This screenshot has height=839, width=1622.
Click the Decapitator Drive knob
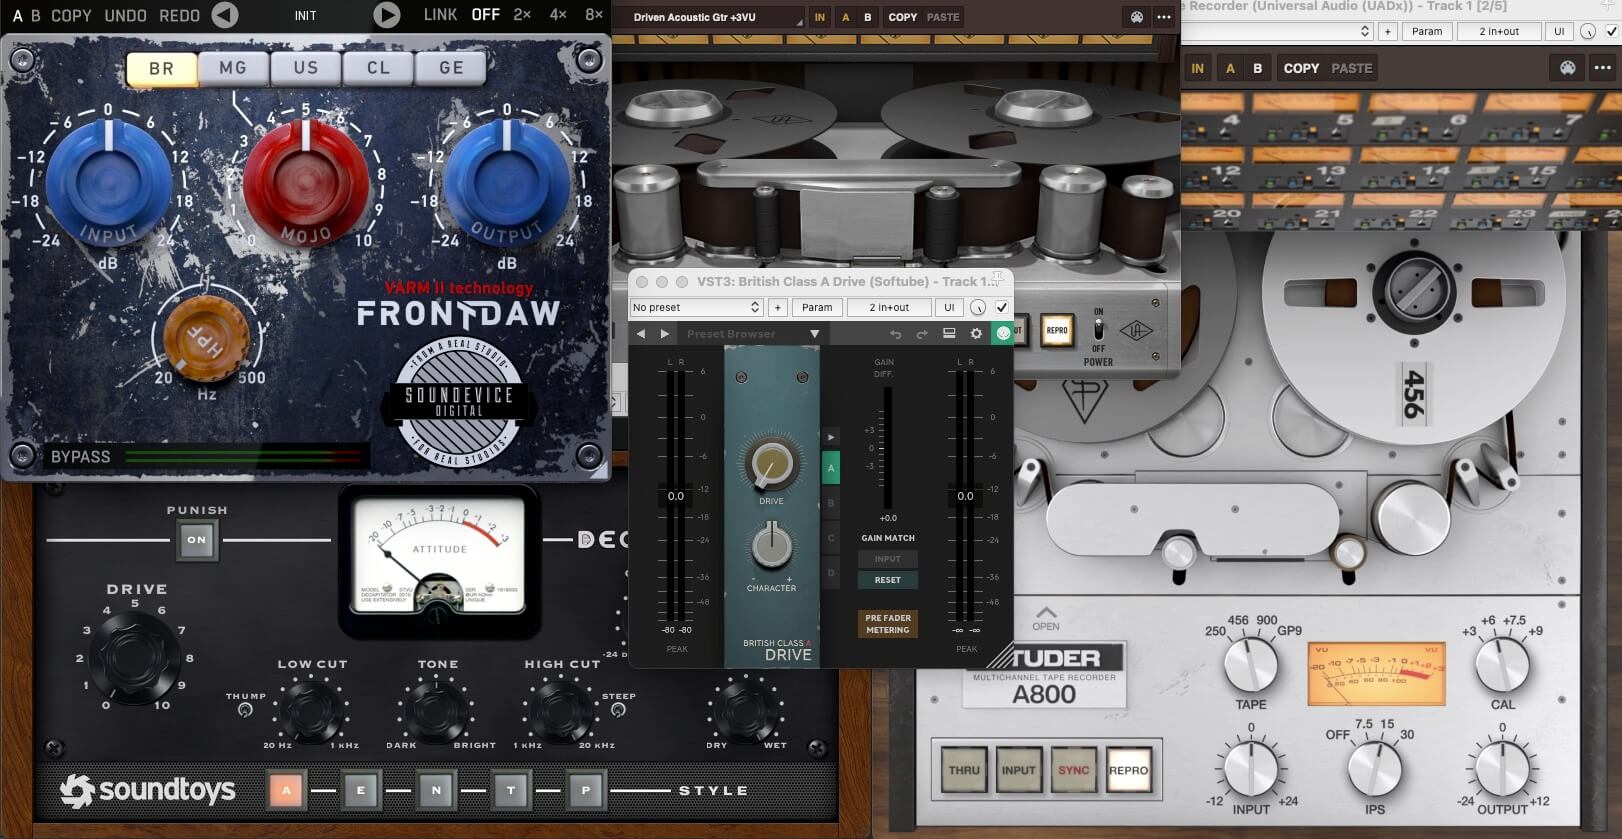(134, 656)
